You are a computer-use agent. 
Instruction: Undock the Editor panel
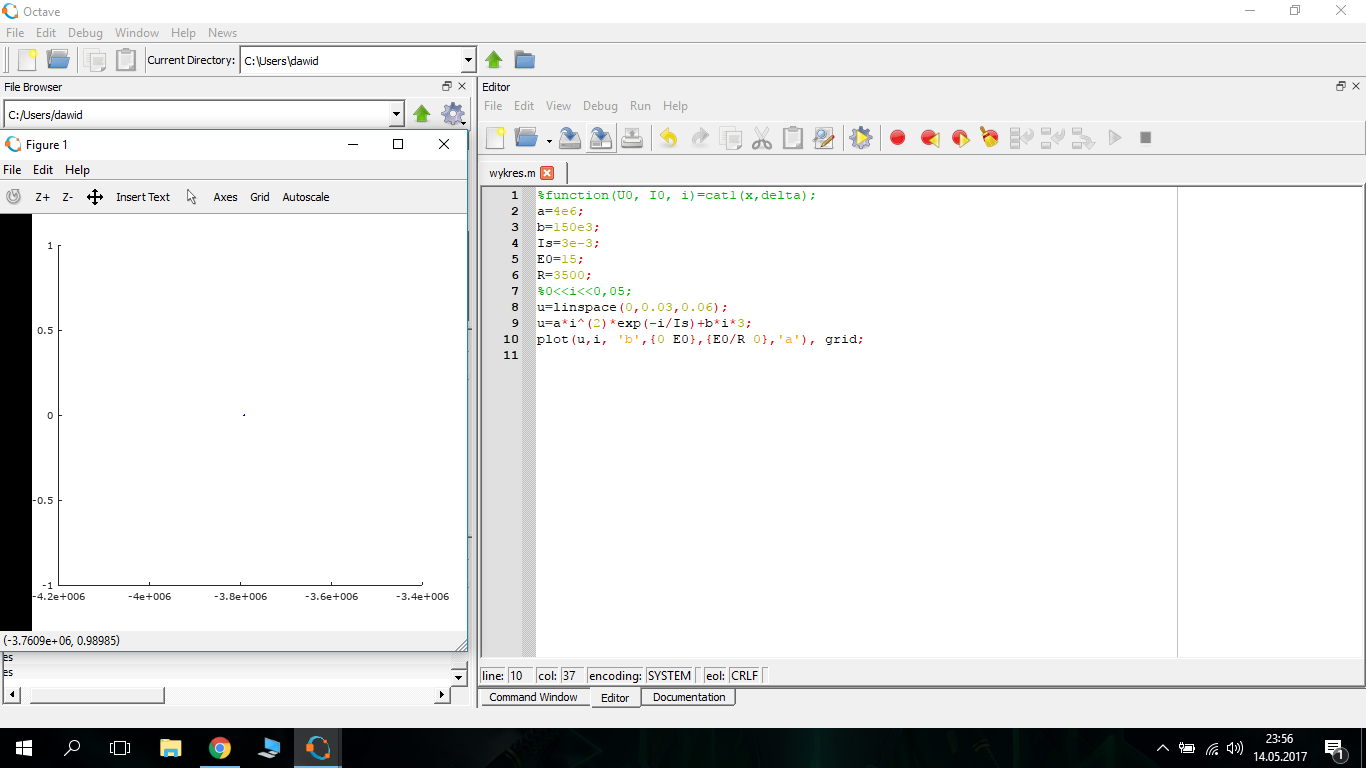tap(1341, 87)
